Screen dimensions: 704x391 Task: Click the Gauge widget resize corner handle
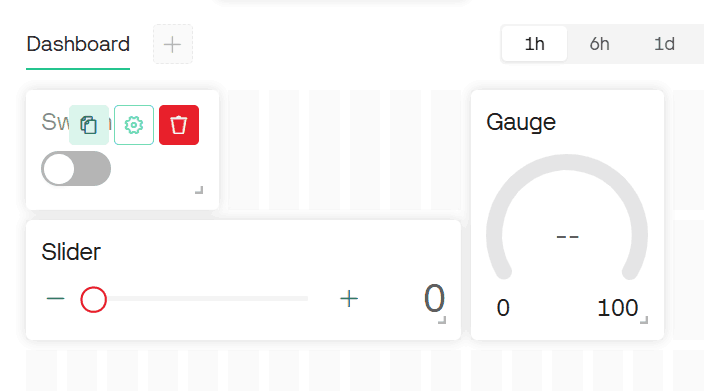point(644,320)
